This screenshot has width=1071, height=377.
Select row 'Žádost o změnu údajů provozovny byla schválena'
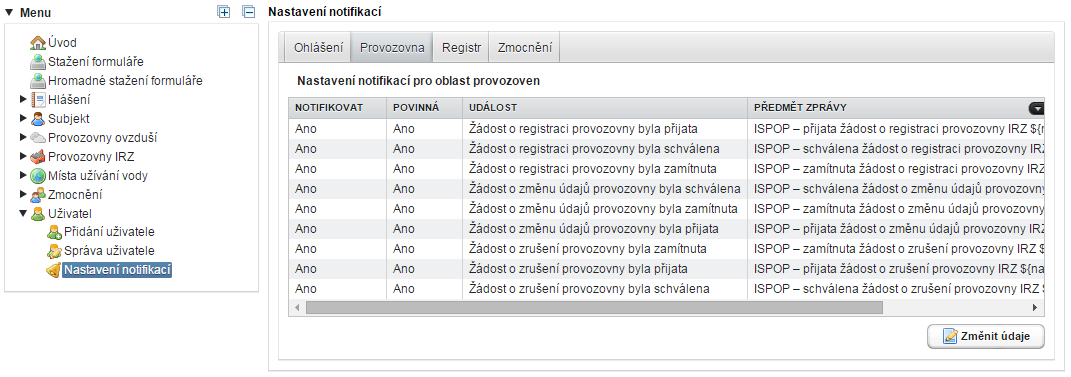click(667, 188)
